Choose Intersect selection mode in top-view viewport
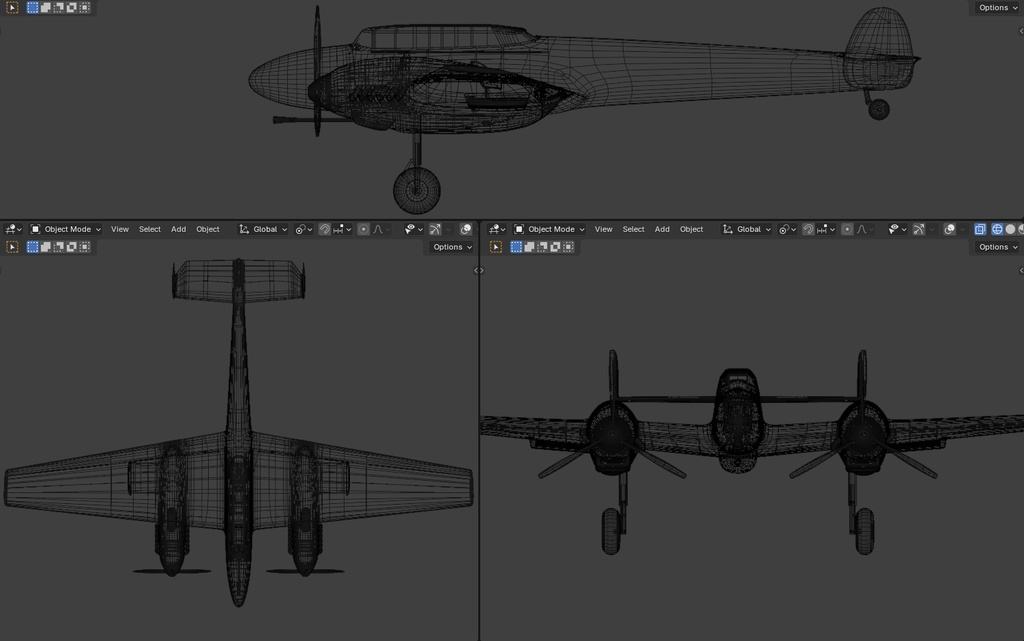Image resolution: width=1024 pixels, height=641 pixels. pyautogui.click(x=85, y=247)
